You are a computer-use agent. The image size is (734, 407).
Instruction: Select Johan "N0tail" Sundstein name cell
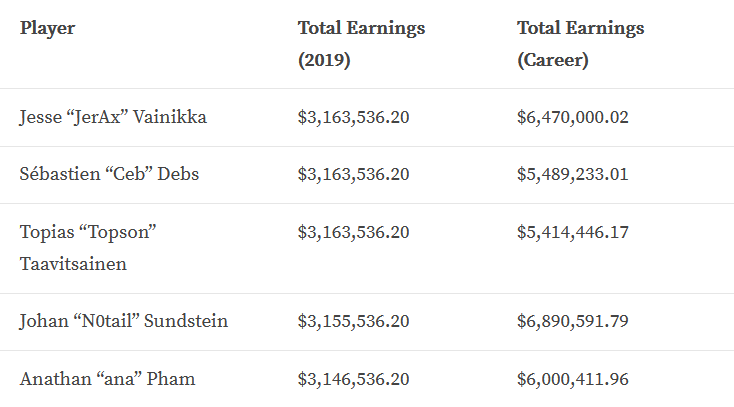point(124,321)
